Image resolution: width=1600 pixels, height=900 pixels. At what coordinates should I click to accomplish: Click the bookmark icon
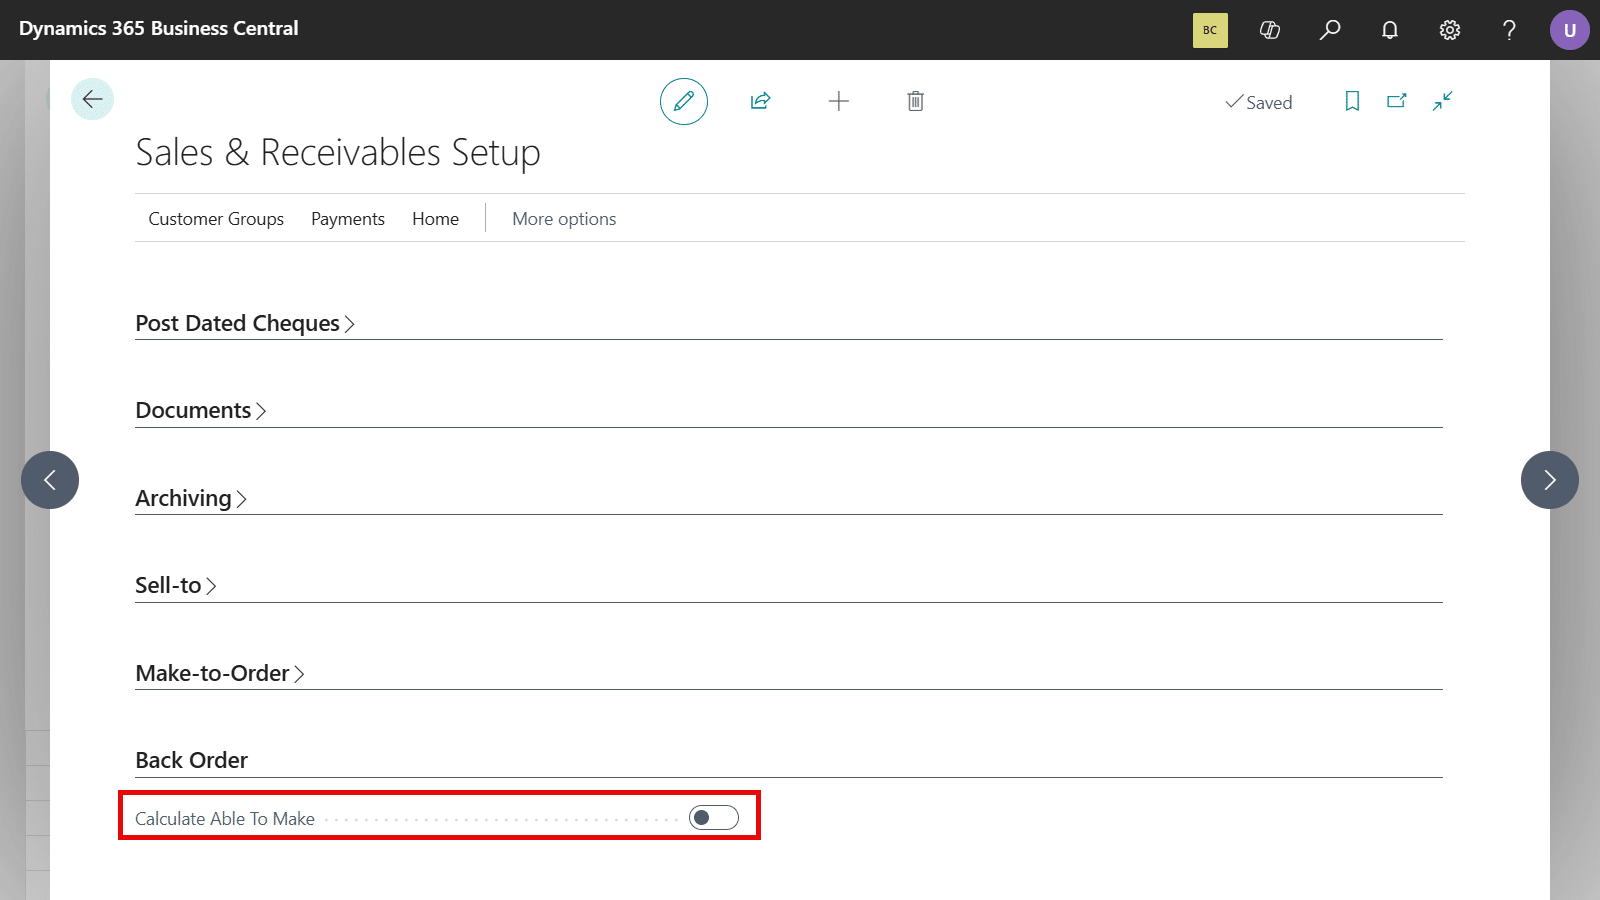pos(1352,101)
